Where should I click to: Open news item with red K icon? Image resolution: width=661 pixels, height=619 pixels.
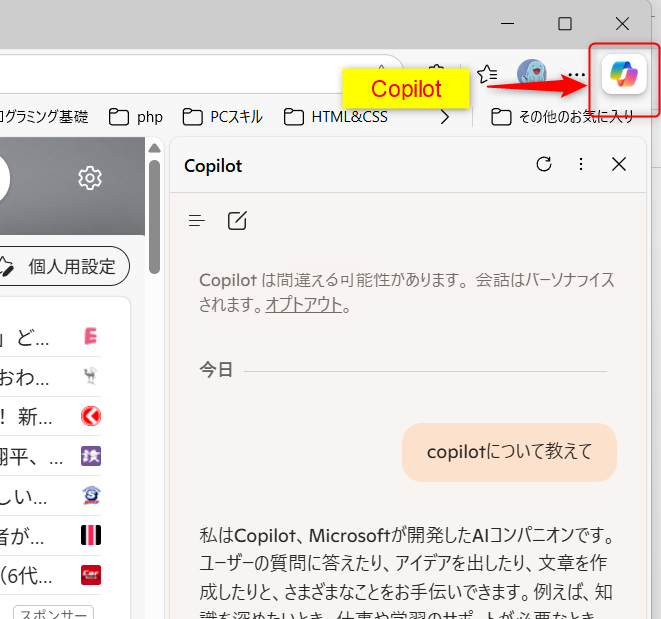coord(50,416)
